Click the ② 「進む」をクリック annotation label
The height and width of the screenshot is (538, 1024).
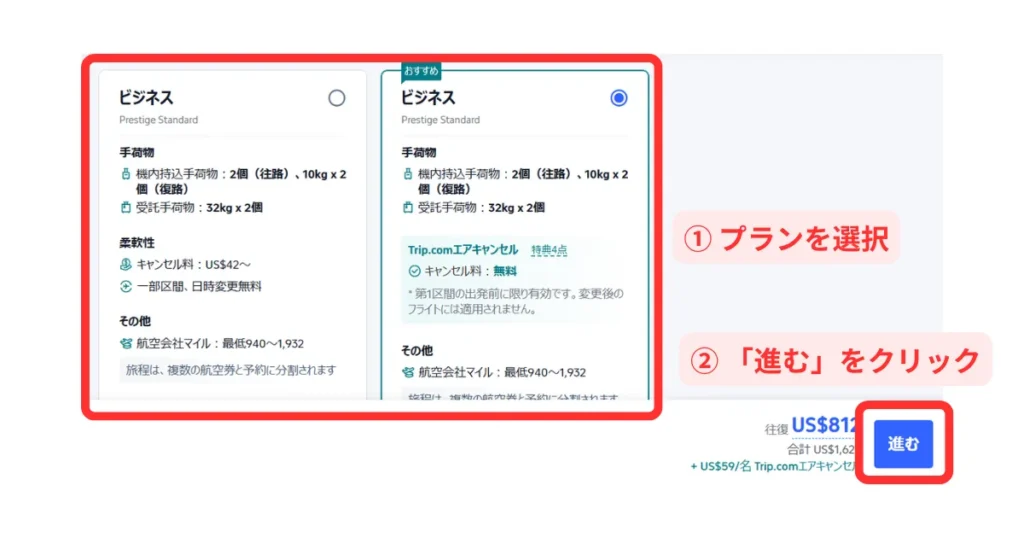pyautogui.click(x=835, y=360)
